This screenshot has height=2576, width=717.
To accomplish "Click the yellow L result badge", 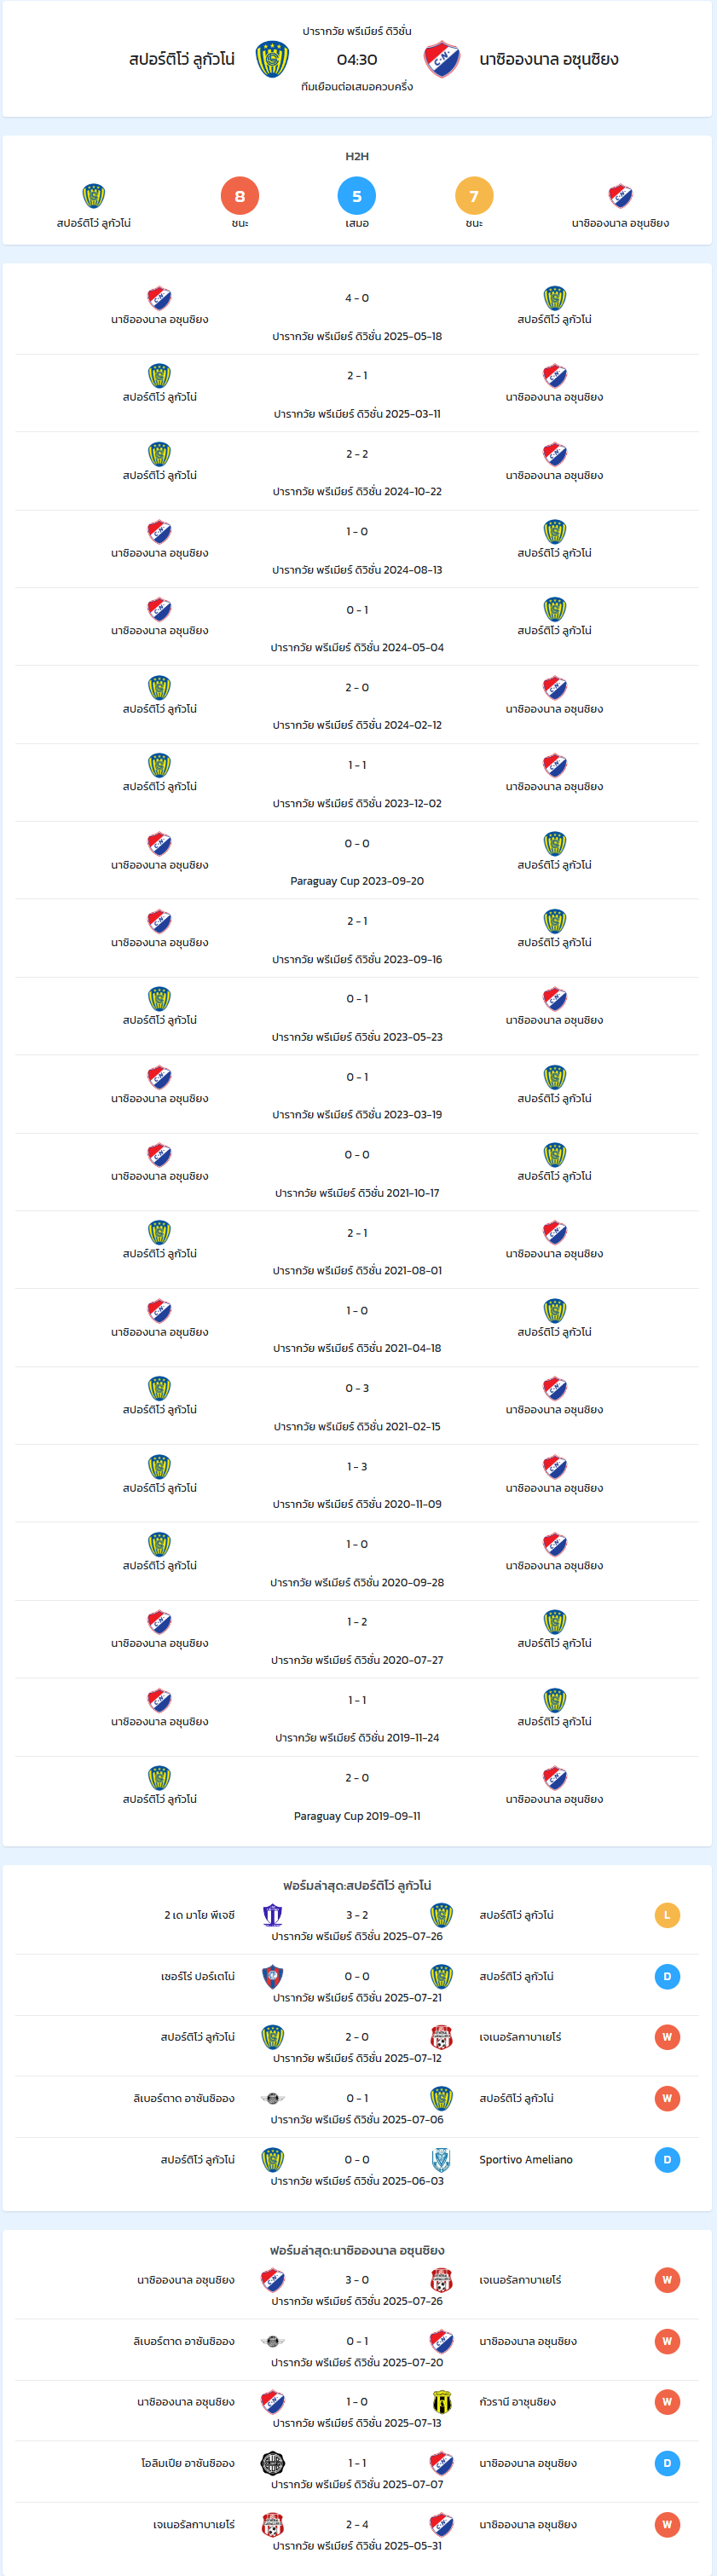I will coord(667,1915).
